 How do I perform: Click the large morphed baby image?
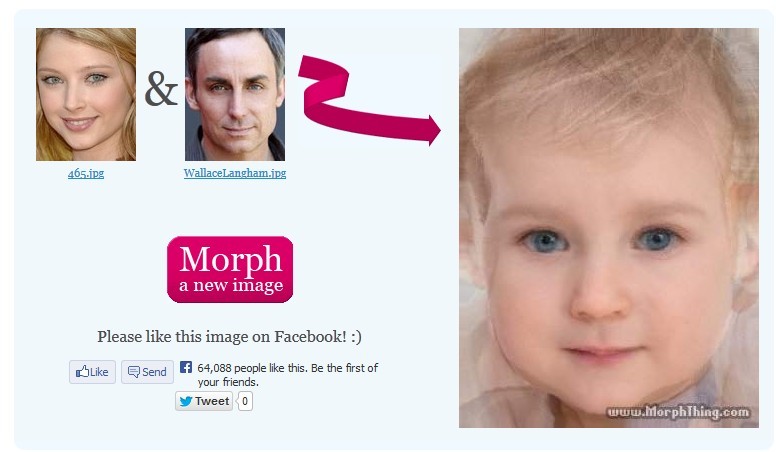(609, 228)
